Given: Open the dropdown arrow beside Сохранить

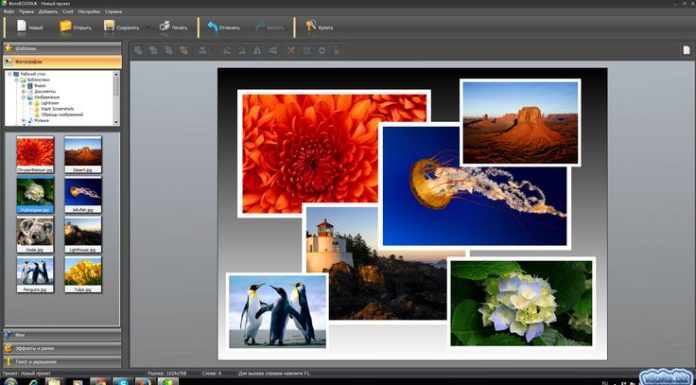Looking at the screenshot, I should click(147, 28).
